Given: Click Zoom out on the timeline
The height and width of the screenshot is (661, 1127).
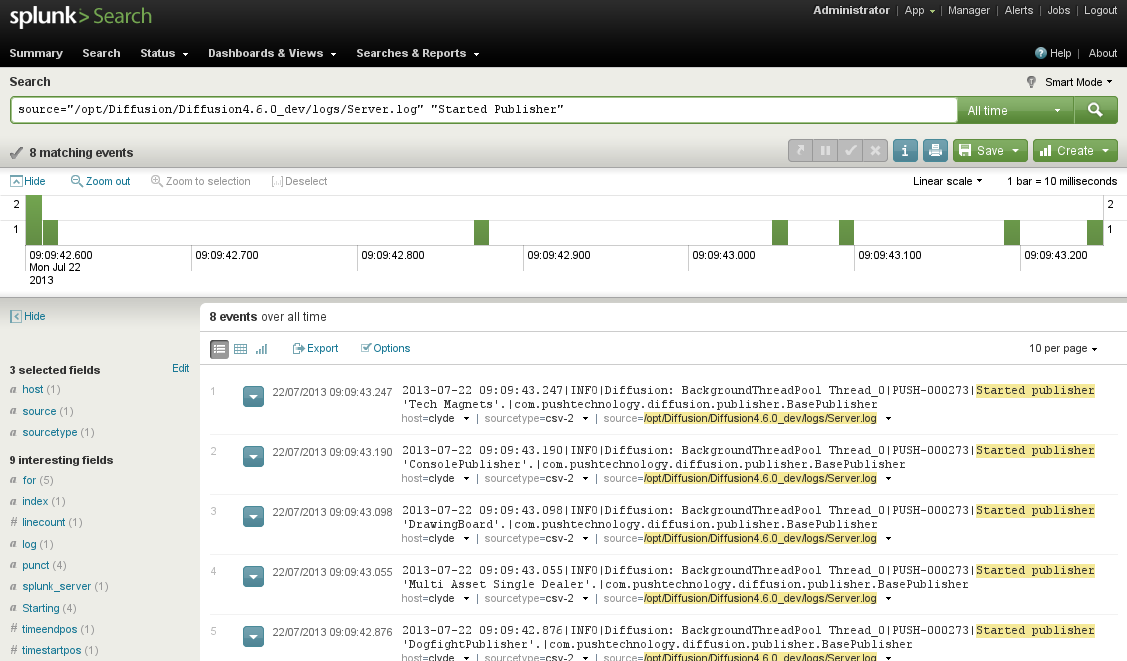Looking at the screenshot, I should coord(101,181).
